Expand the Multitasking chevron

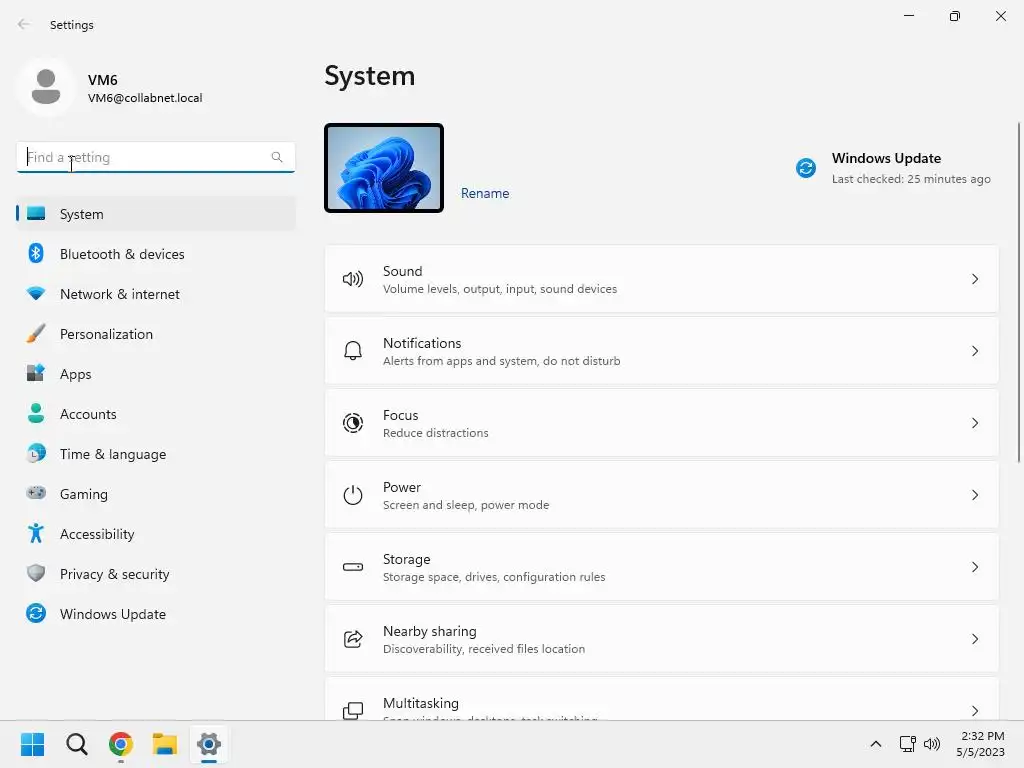[x=975, y=711]
